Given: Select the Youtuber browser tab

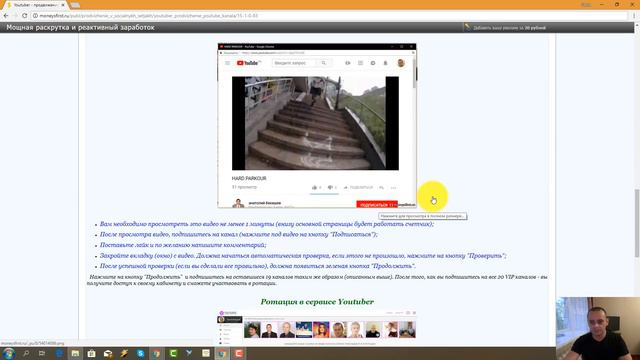Looking at the screenshot, I should point(36,5).
